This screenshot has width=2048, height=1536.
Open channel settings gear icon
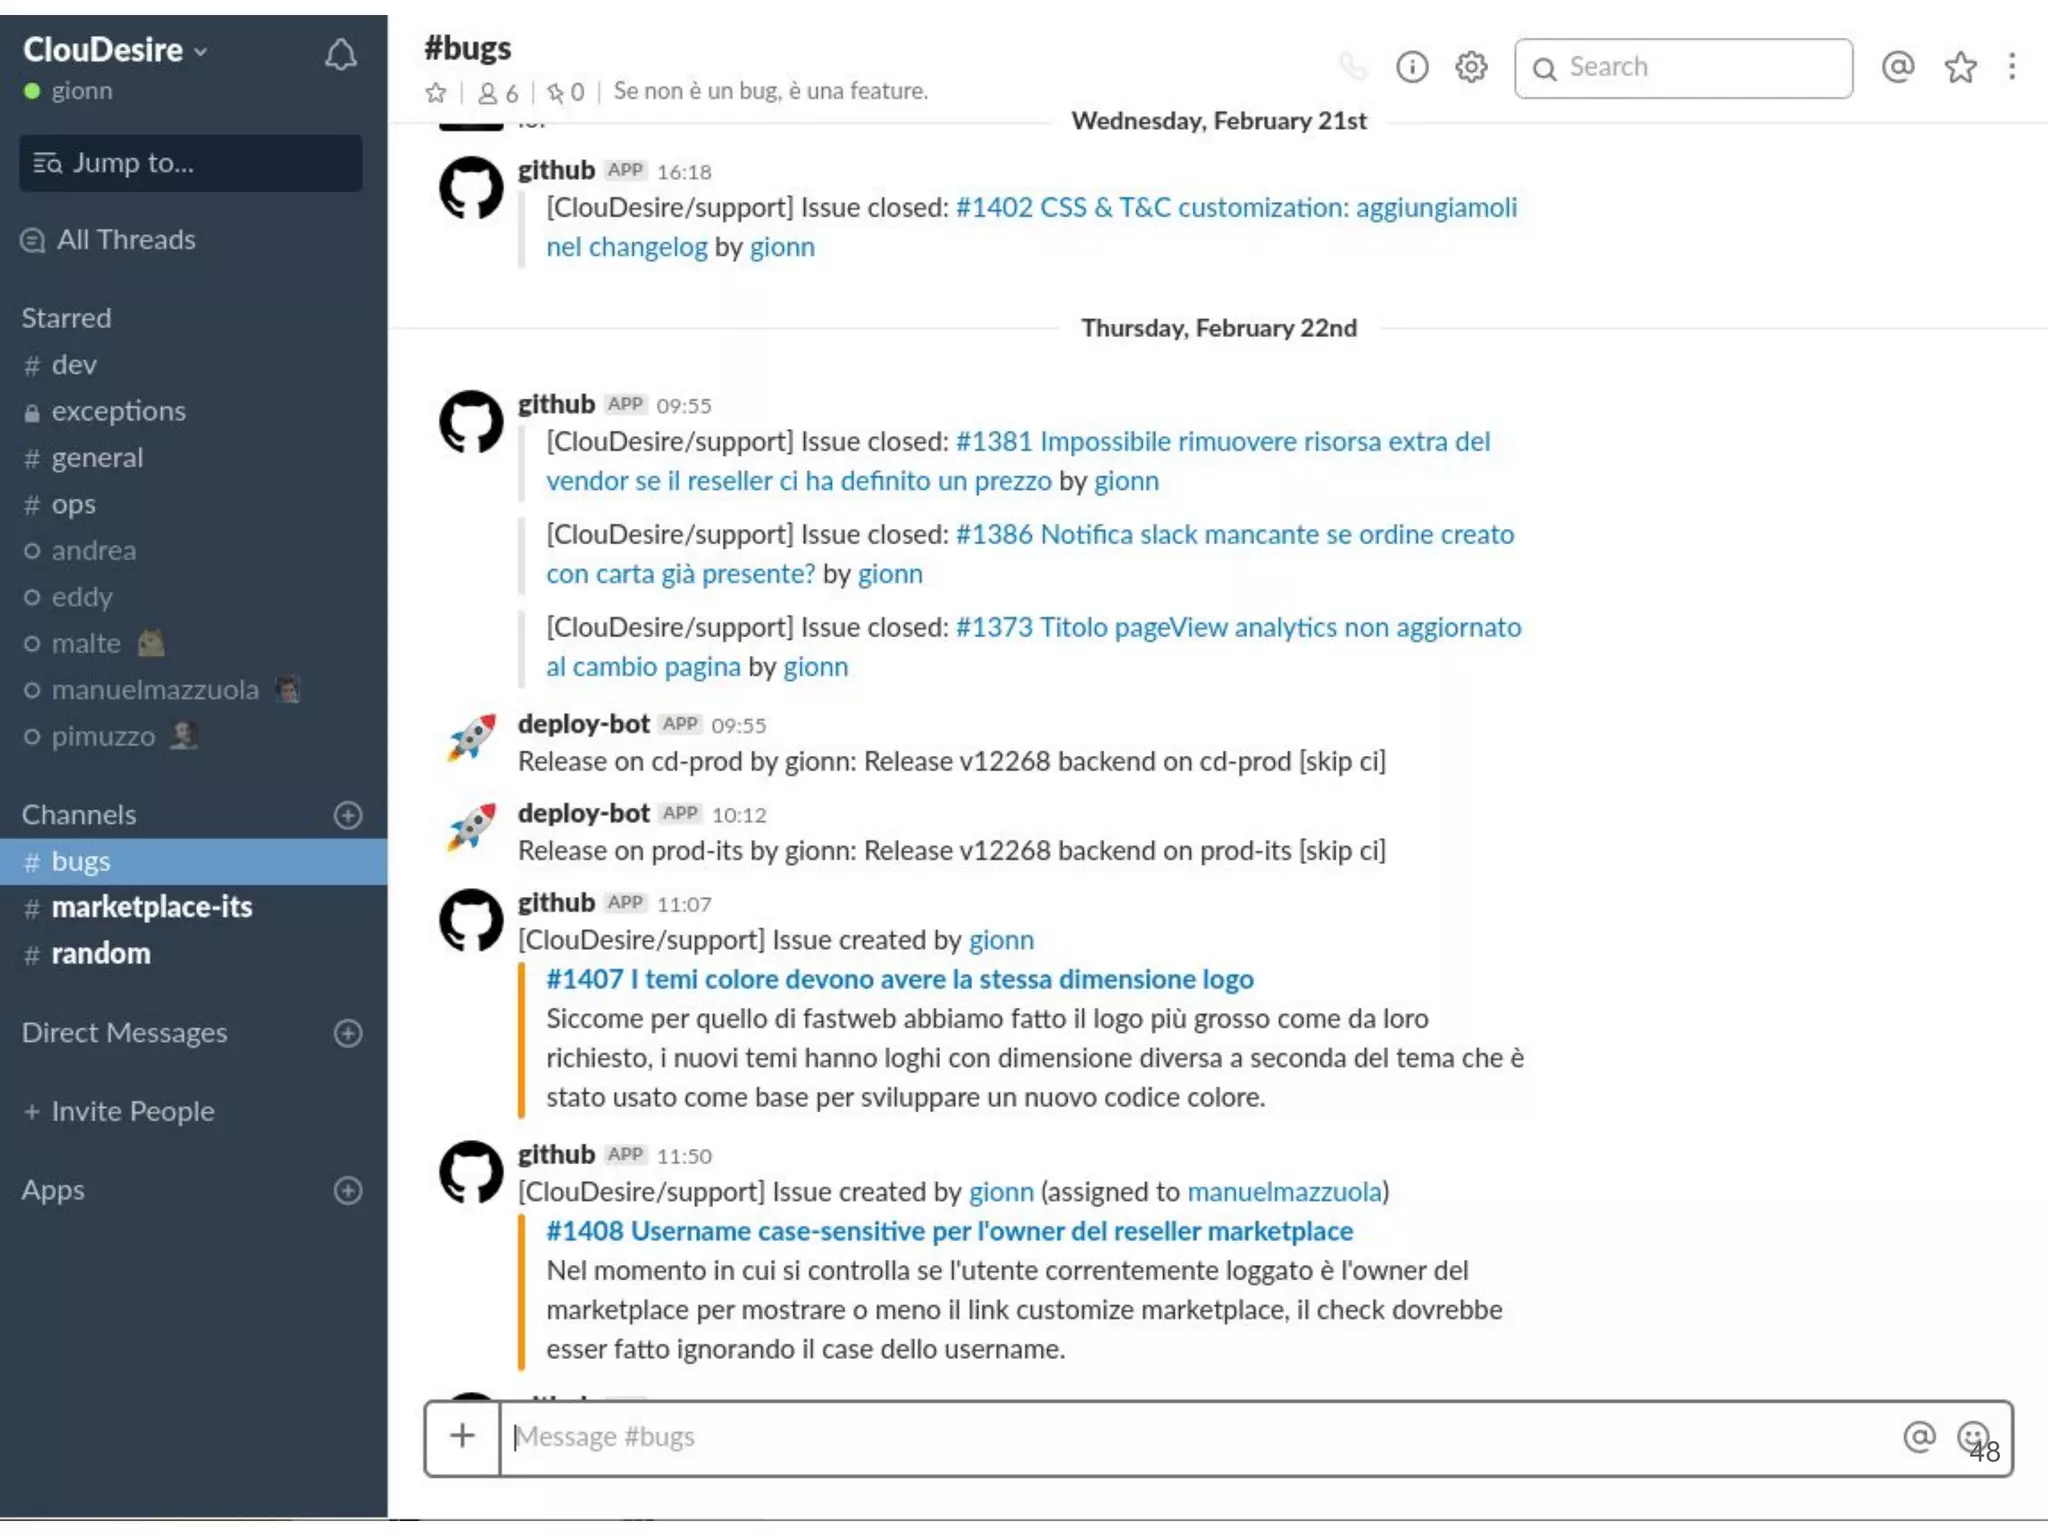(1471, 67)
